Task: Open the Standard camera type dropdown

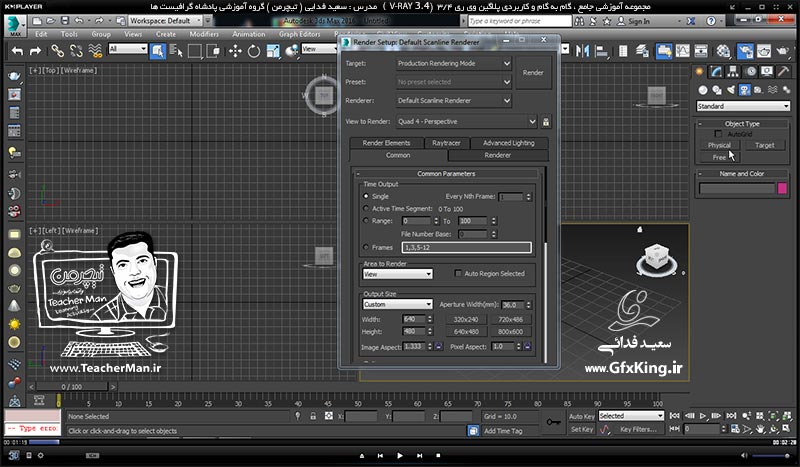Action: pos(743,106)
